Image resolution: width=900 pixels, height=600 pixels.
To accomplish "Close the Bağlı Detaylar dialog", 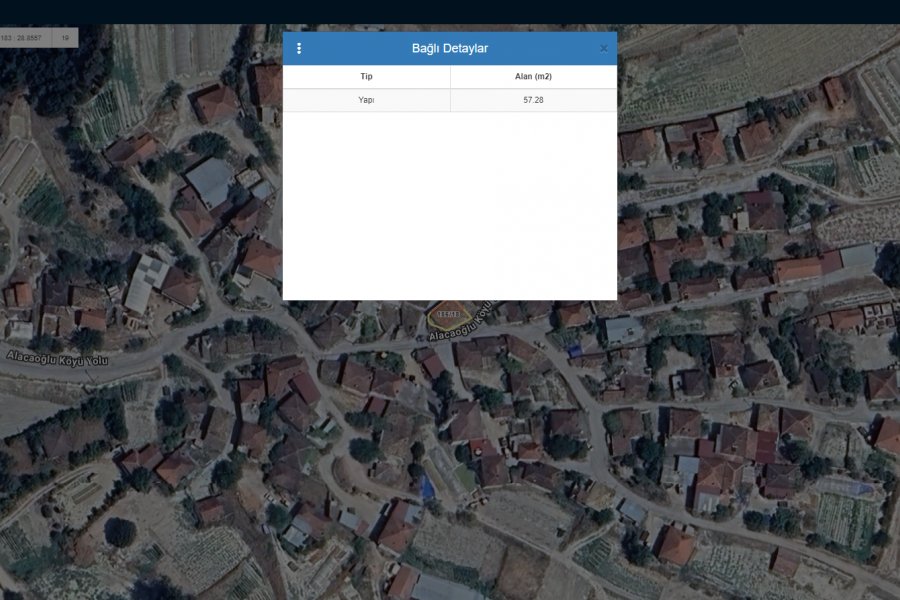I will (x=603, y=49).
